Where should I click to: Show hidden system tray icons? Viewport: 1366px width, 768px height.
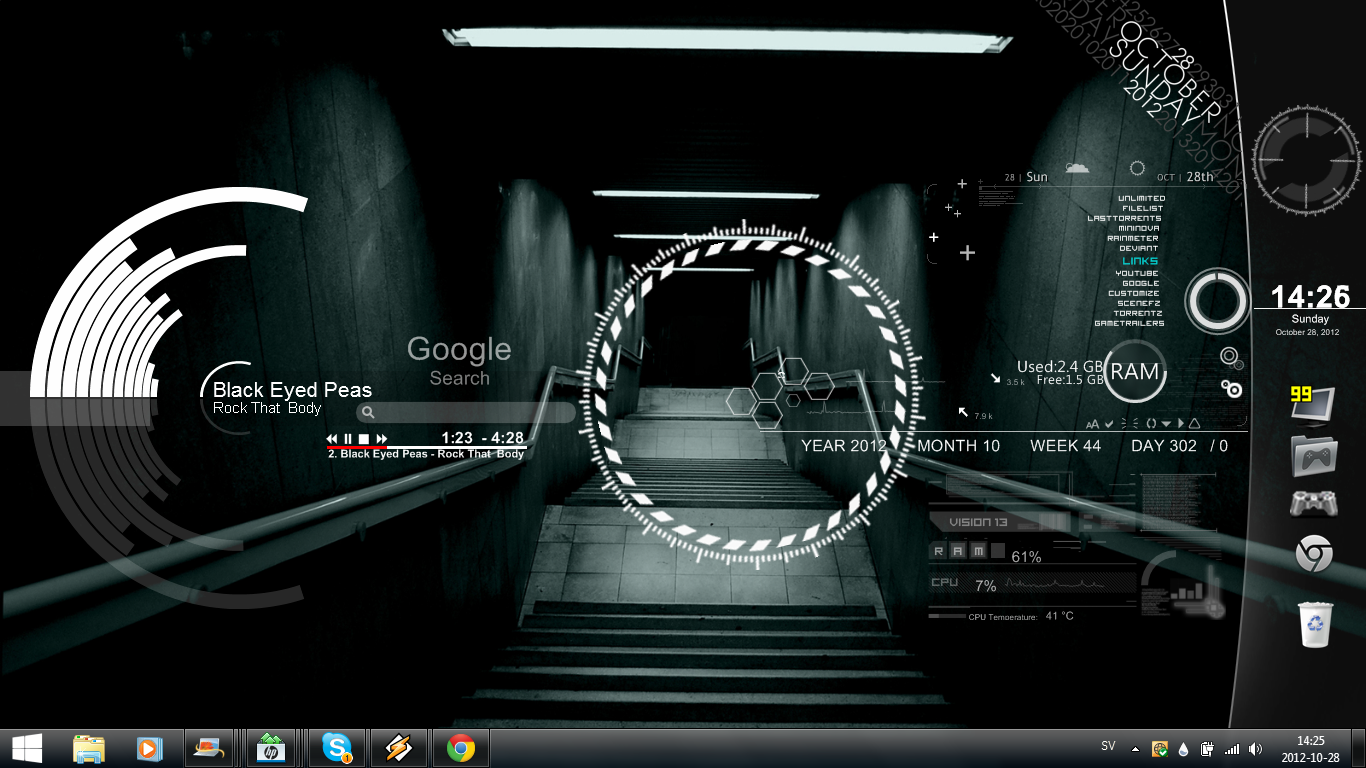click(1135, 749)
